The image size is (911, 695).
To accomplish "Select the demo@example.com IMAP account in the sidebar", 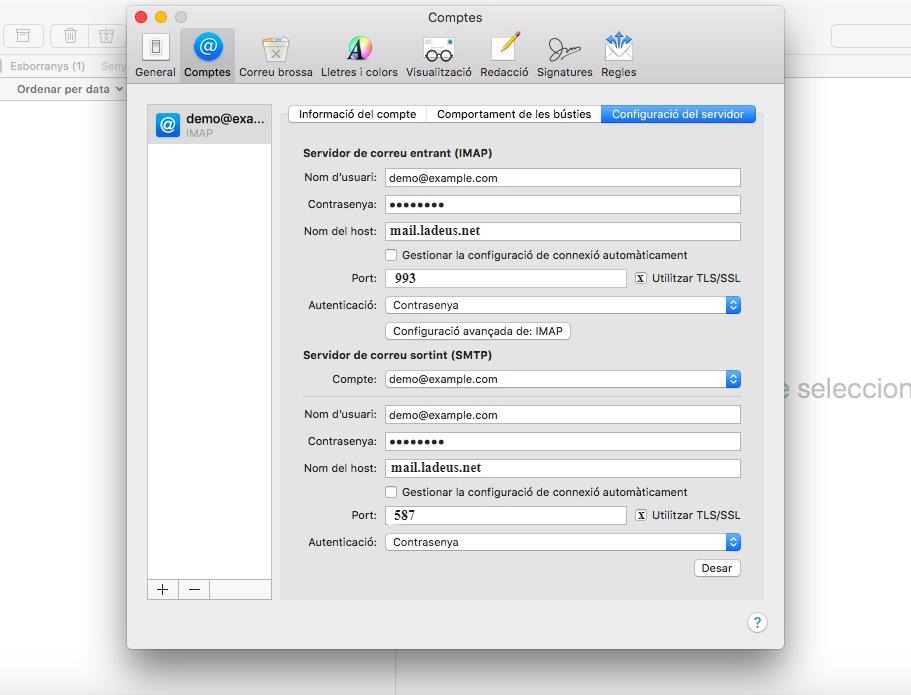I will click(x=210, y=125).
